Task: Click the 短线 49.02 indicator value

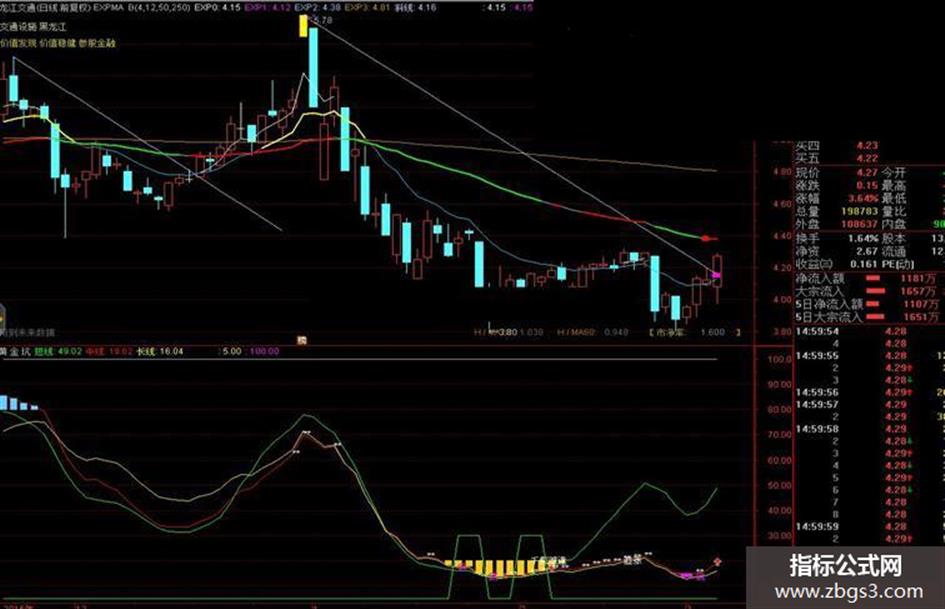Action: 58,351
